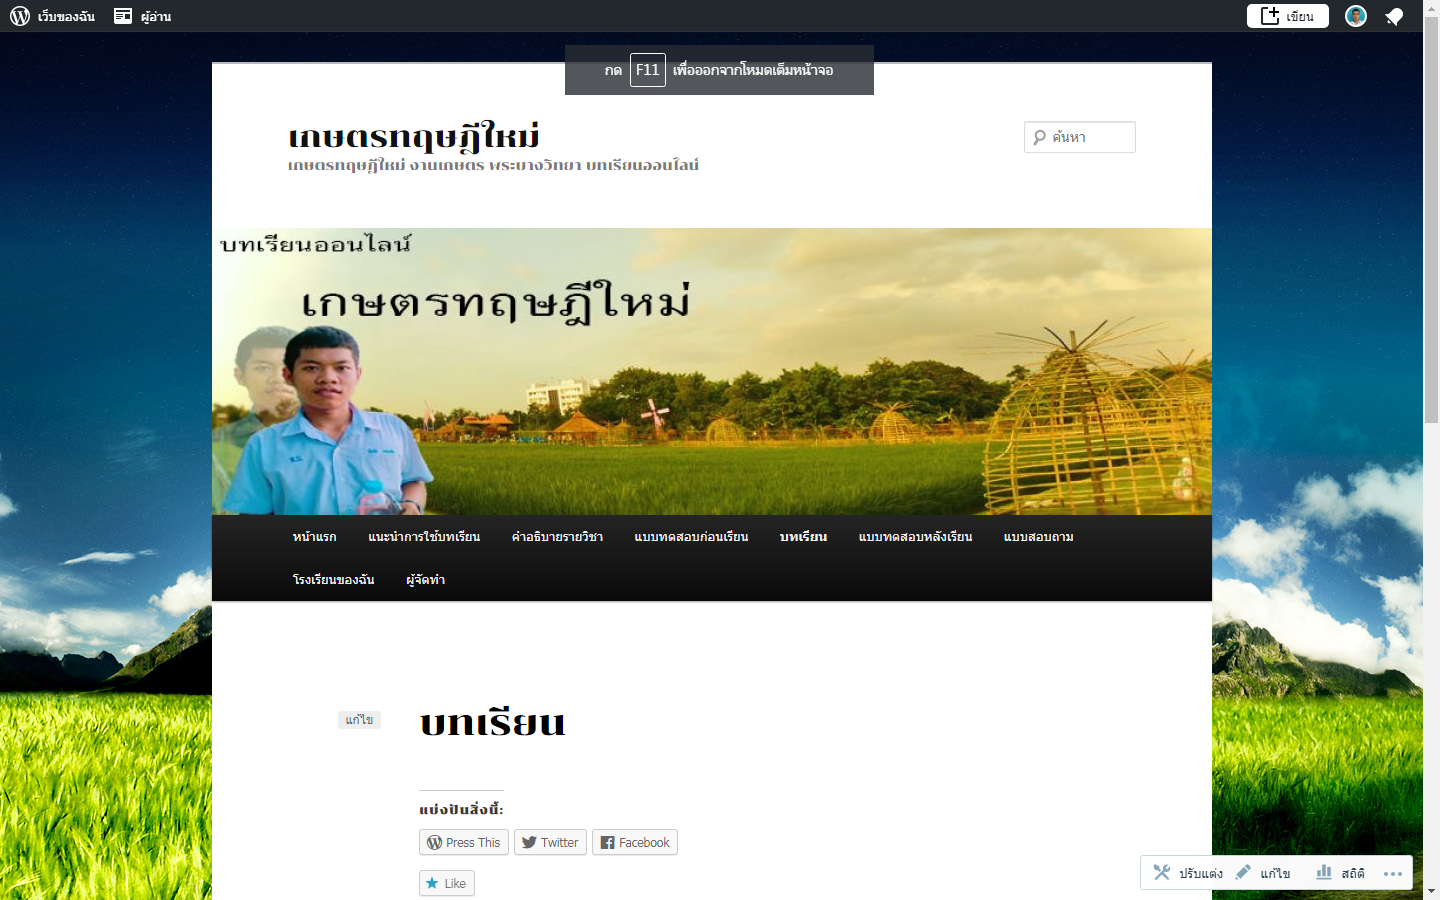Open the user profile avatar

[x=1355, y=16]
